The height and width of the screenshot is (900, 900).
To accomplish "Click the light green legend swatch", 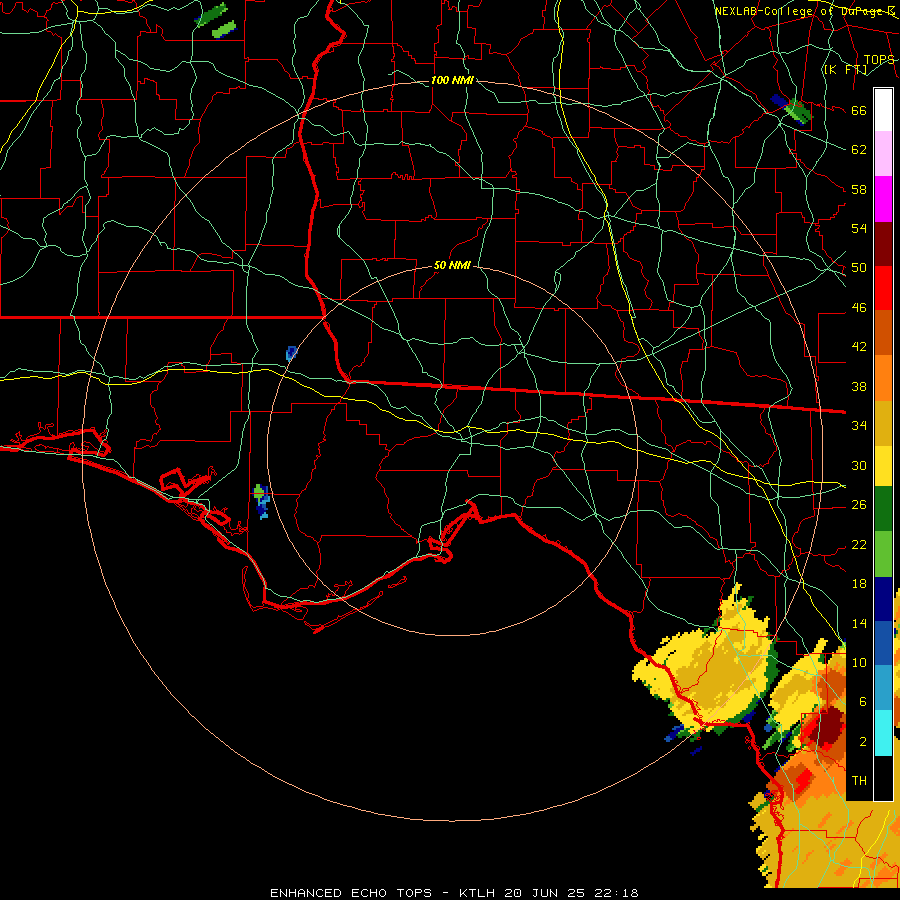I will coord(883,554).
